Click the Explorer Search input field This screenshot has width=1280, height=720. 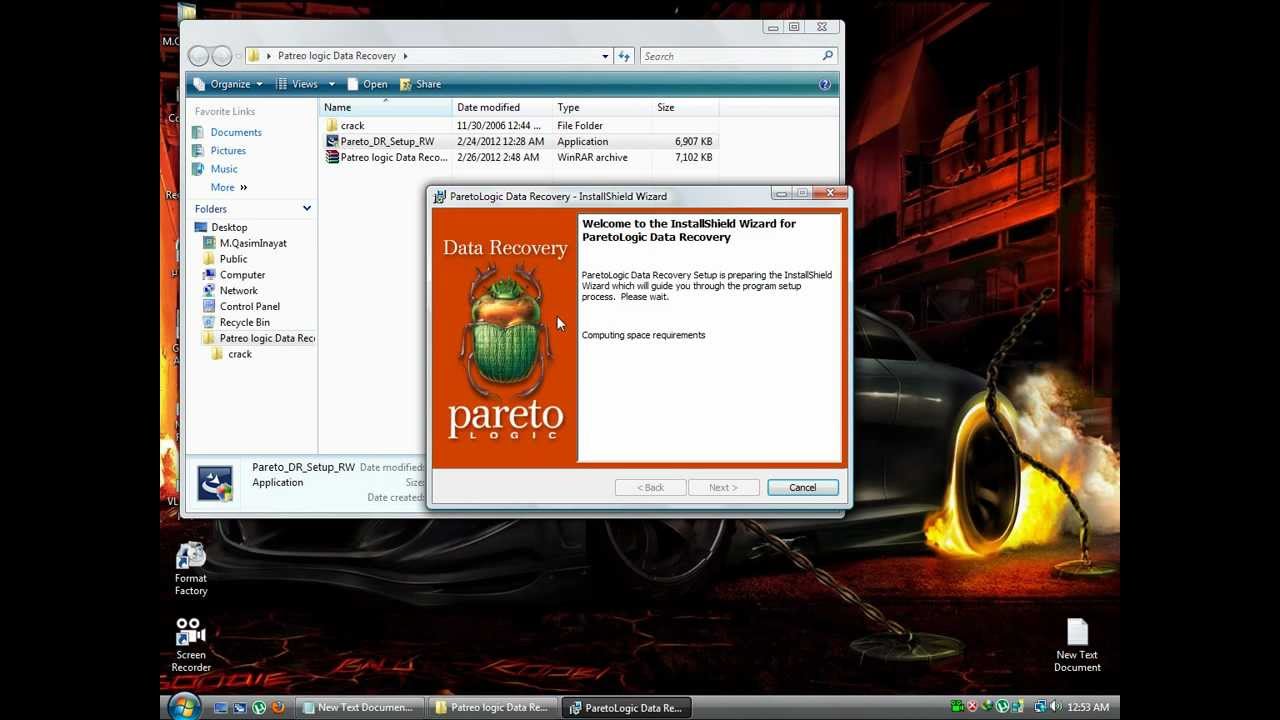pyautogui.click(x=730, y=56)
